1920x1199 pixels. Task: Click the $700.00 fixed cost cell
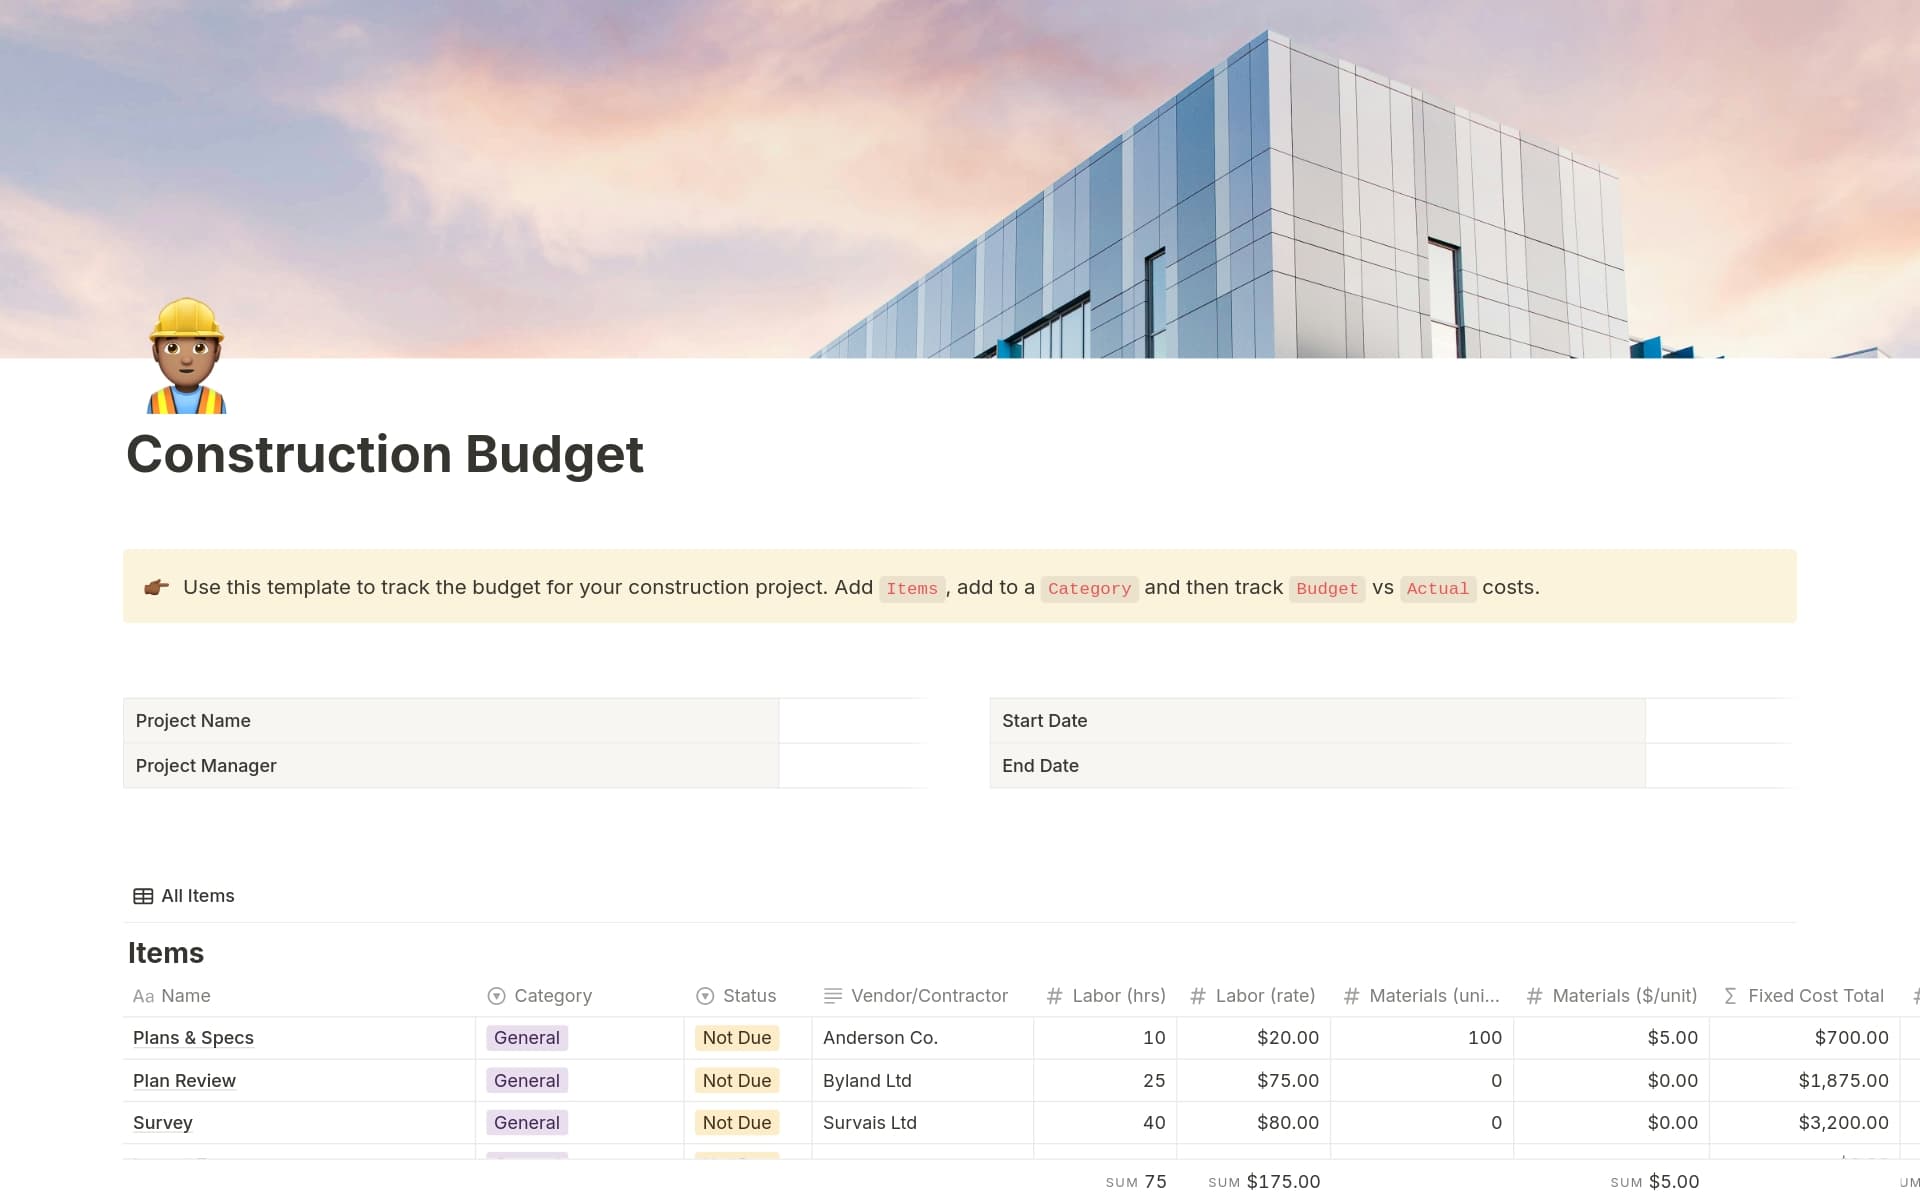[1805, 1038]
